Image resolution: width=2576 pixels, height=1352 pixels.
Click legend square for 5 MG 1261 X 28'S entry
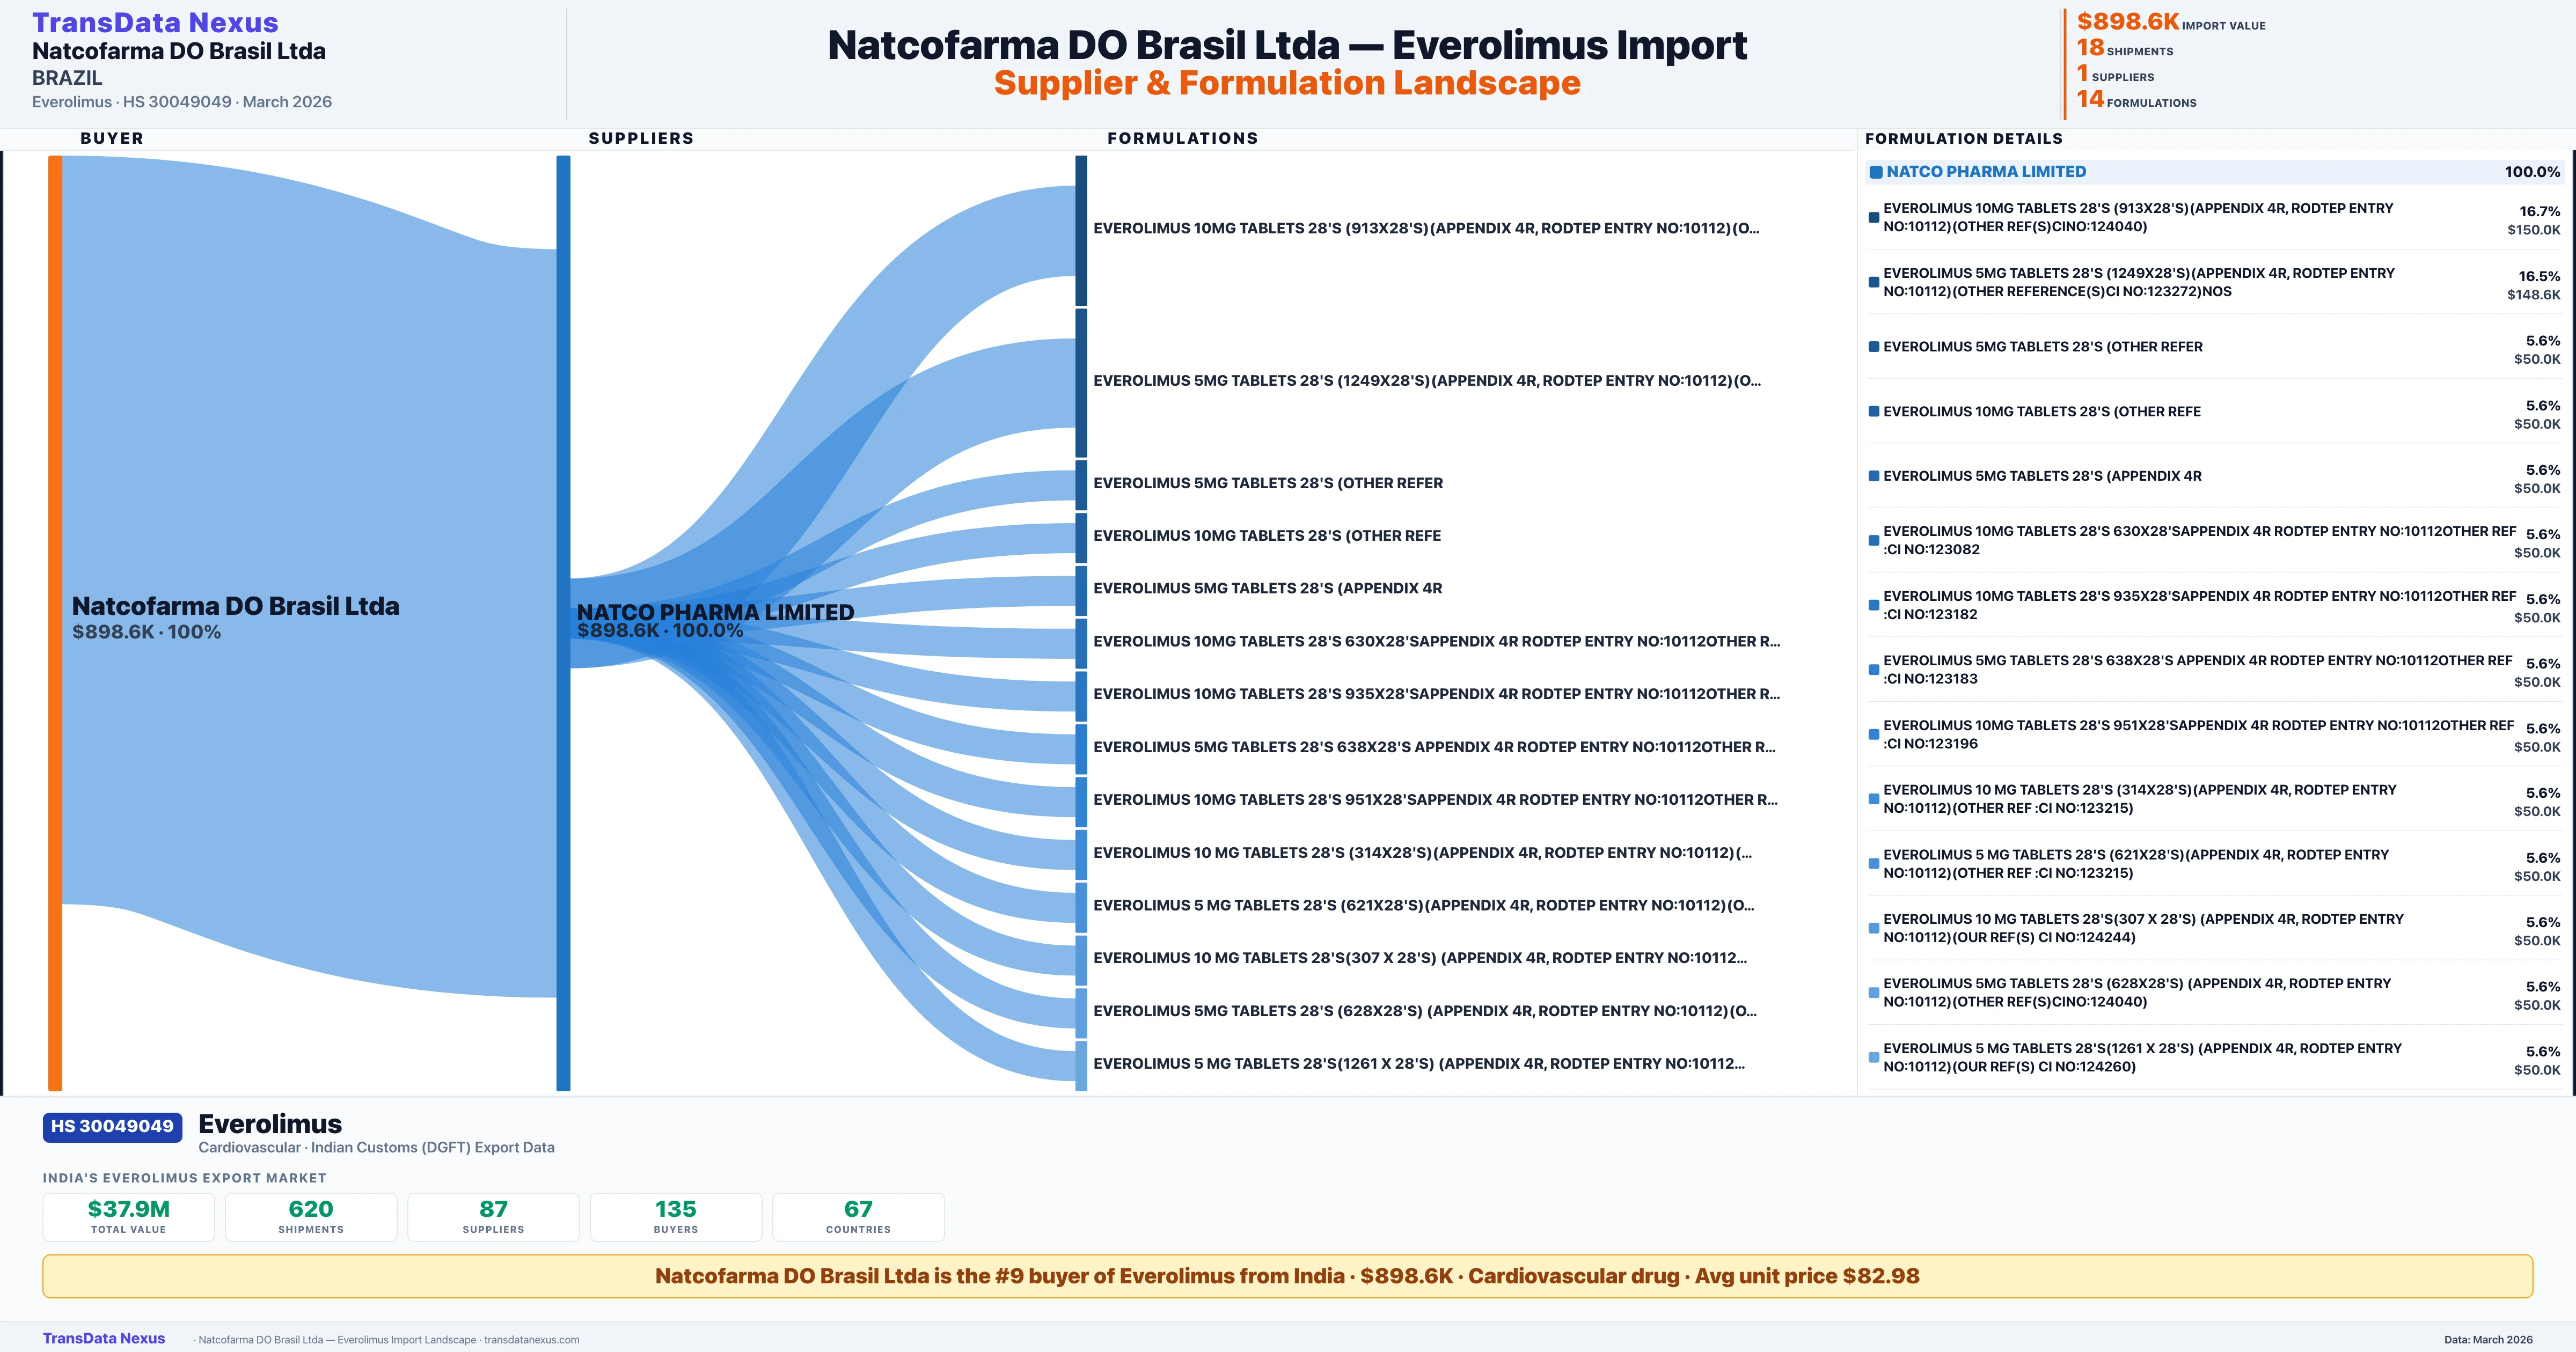[1874, 1057]
